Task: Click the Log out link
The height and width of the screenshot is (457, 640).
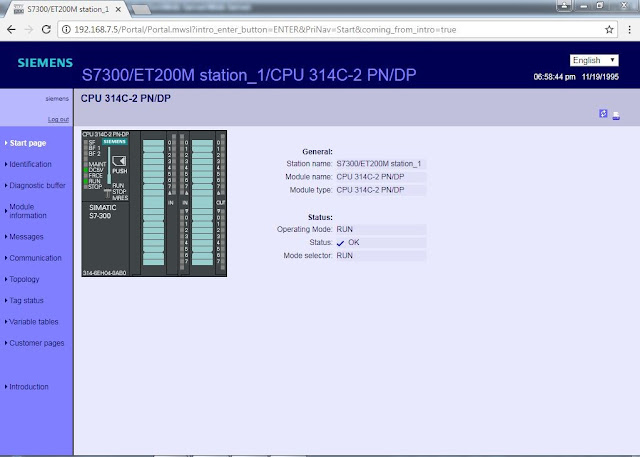Action: point(58,120)
